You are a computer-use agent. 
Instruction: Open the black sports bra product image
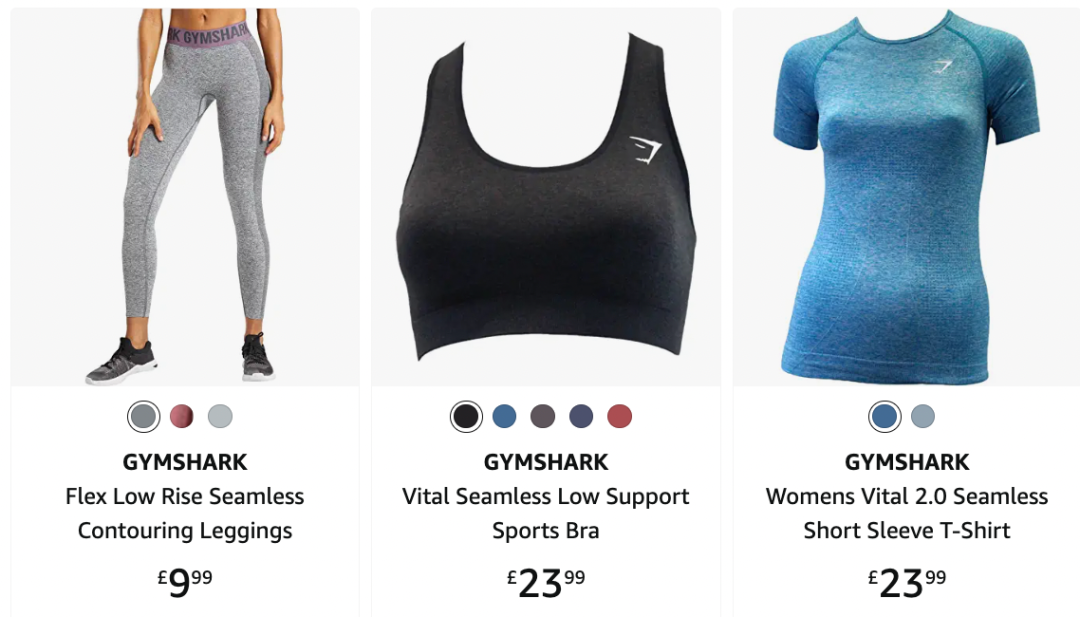(x=546, y=197)
